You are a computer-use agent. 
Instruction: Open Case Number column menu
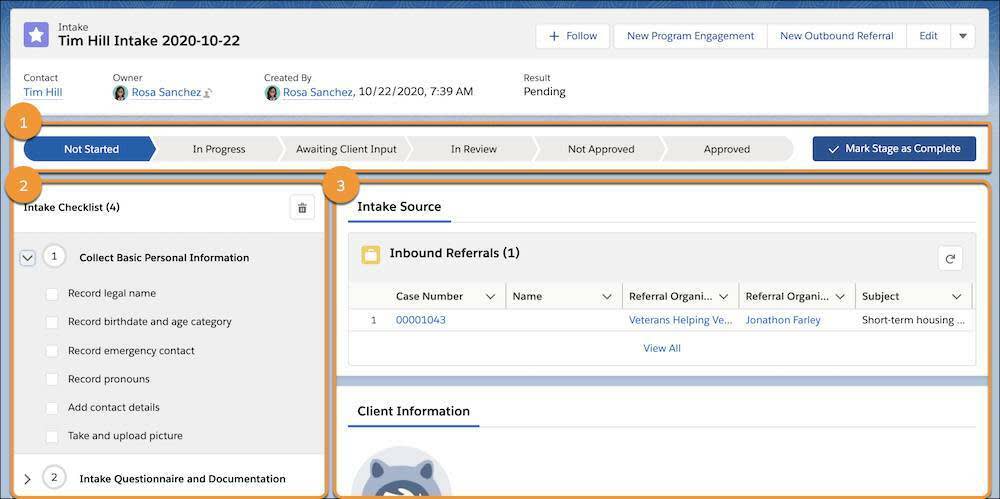pos(490,297)
